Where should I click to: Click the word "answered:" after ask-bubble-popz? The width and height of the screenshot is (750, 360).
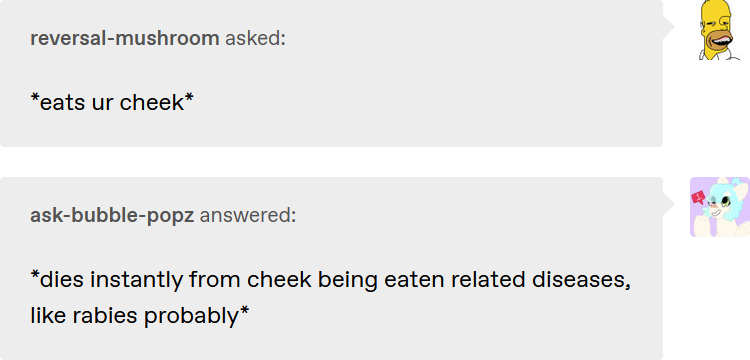point(248,216)
